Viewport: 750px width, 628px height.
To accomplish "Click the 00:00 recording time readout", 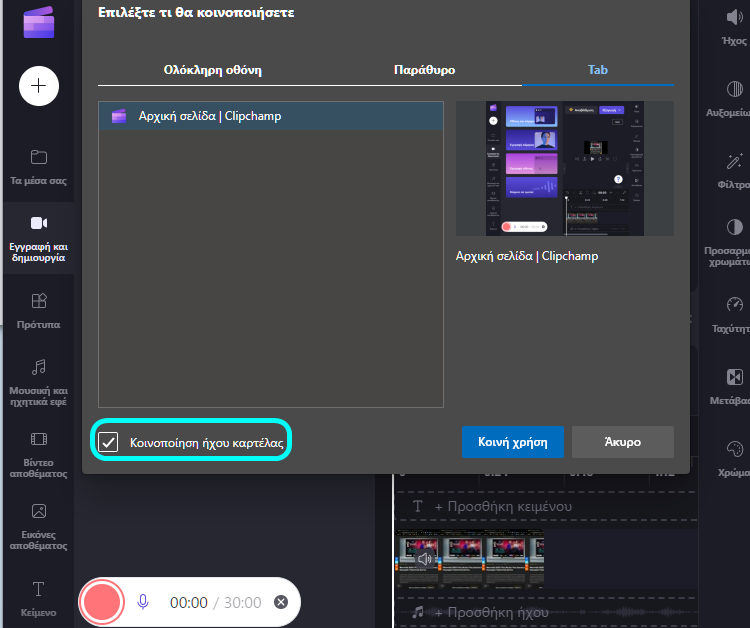I will click(188, 603).
